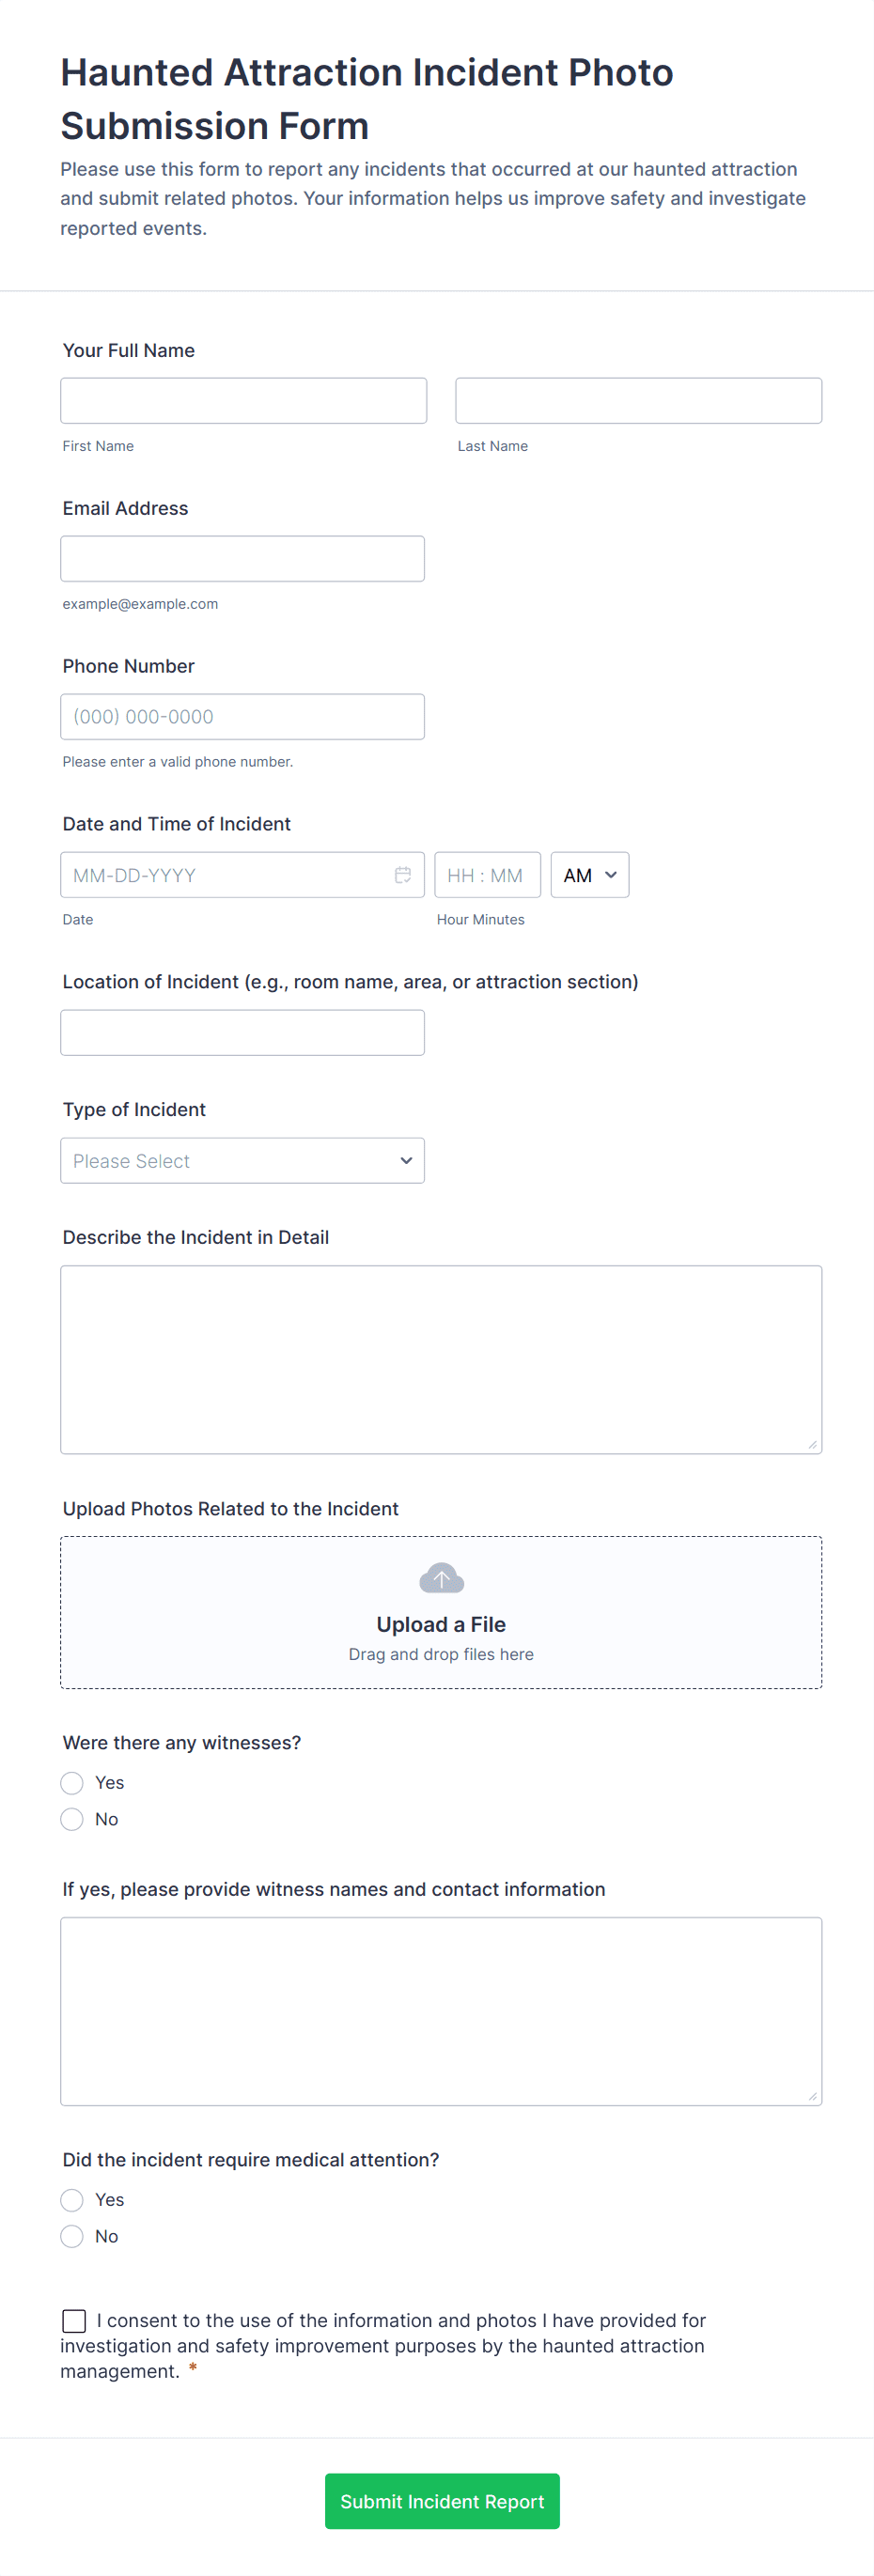Click the HH : MM time field
The image size is (874, 2576).
pos(487,875)
